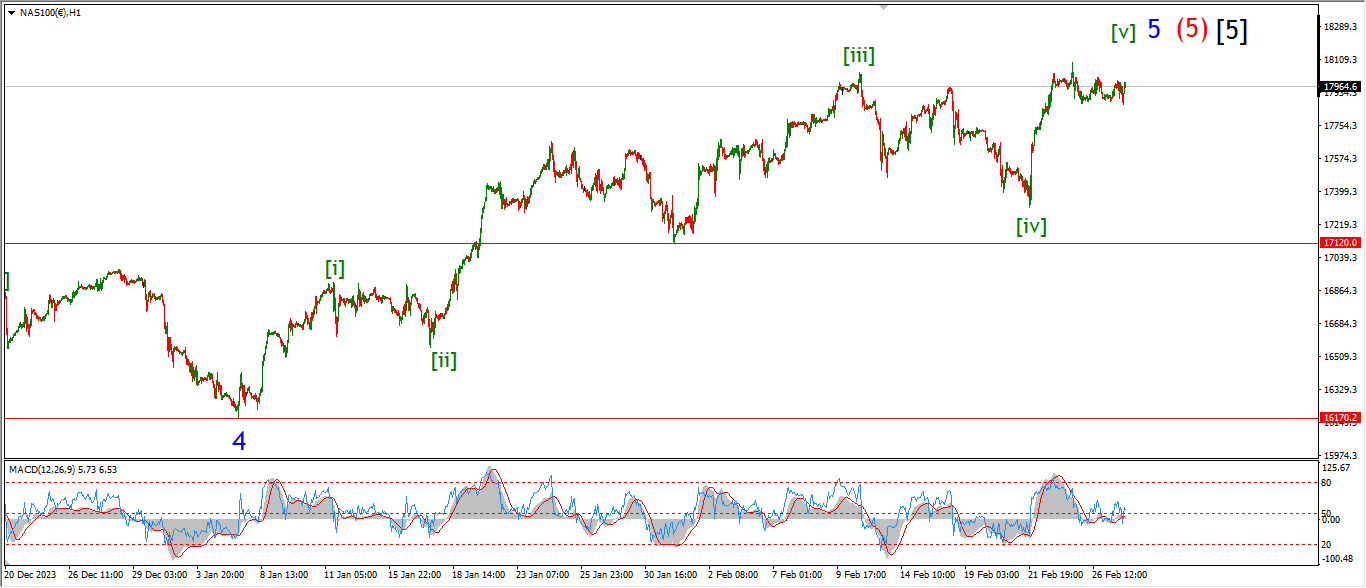Click the green [v] wave label
Image resolution: width=1366 pixels, height=588 pixels.
[1123, 32]
